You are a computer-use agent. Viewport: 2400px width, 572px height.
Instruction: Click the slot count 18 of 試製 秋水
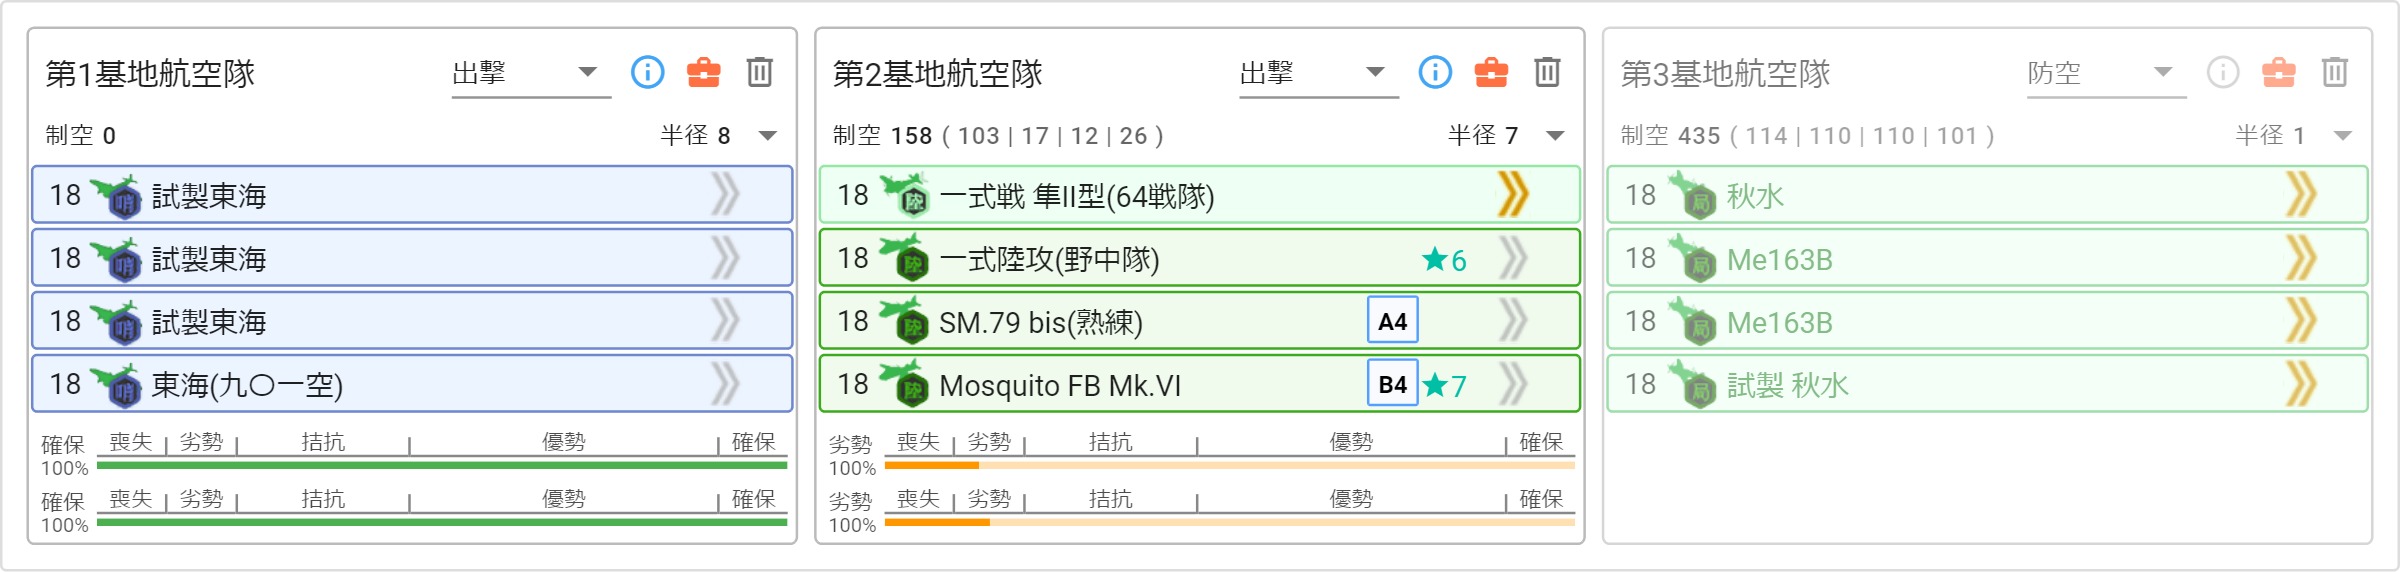[1640, 384]
